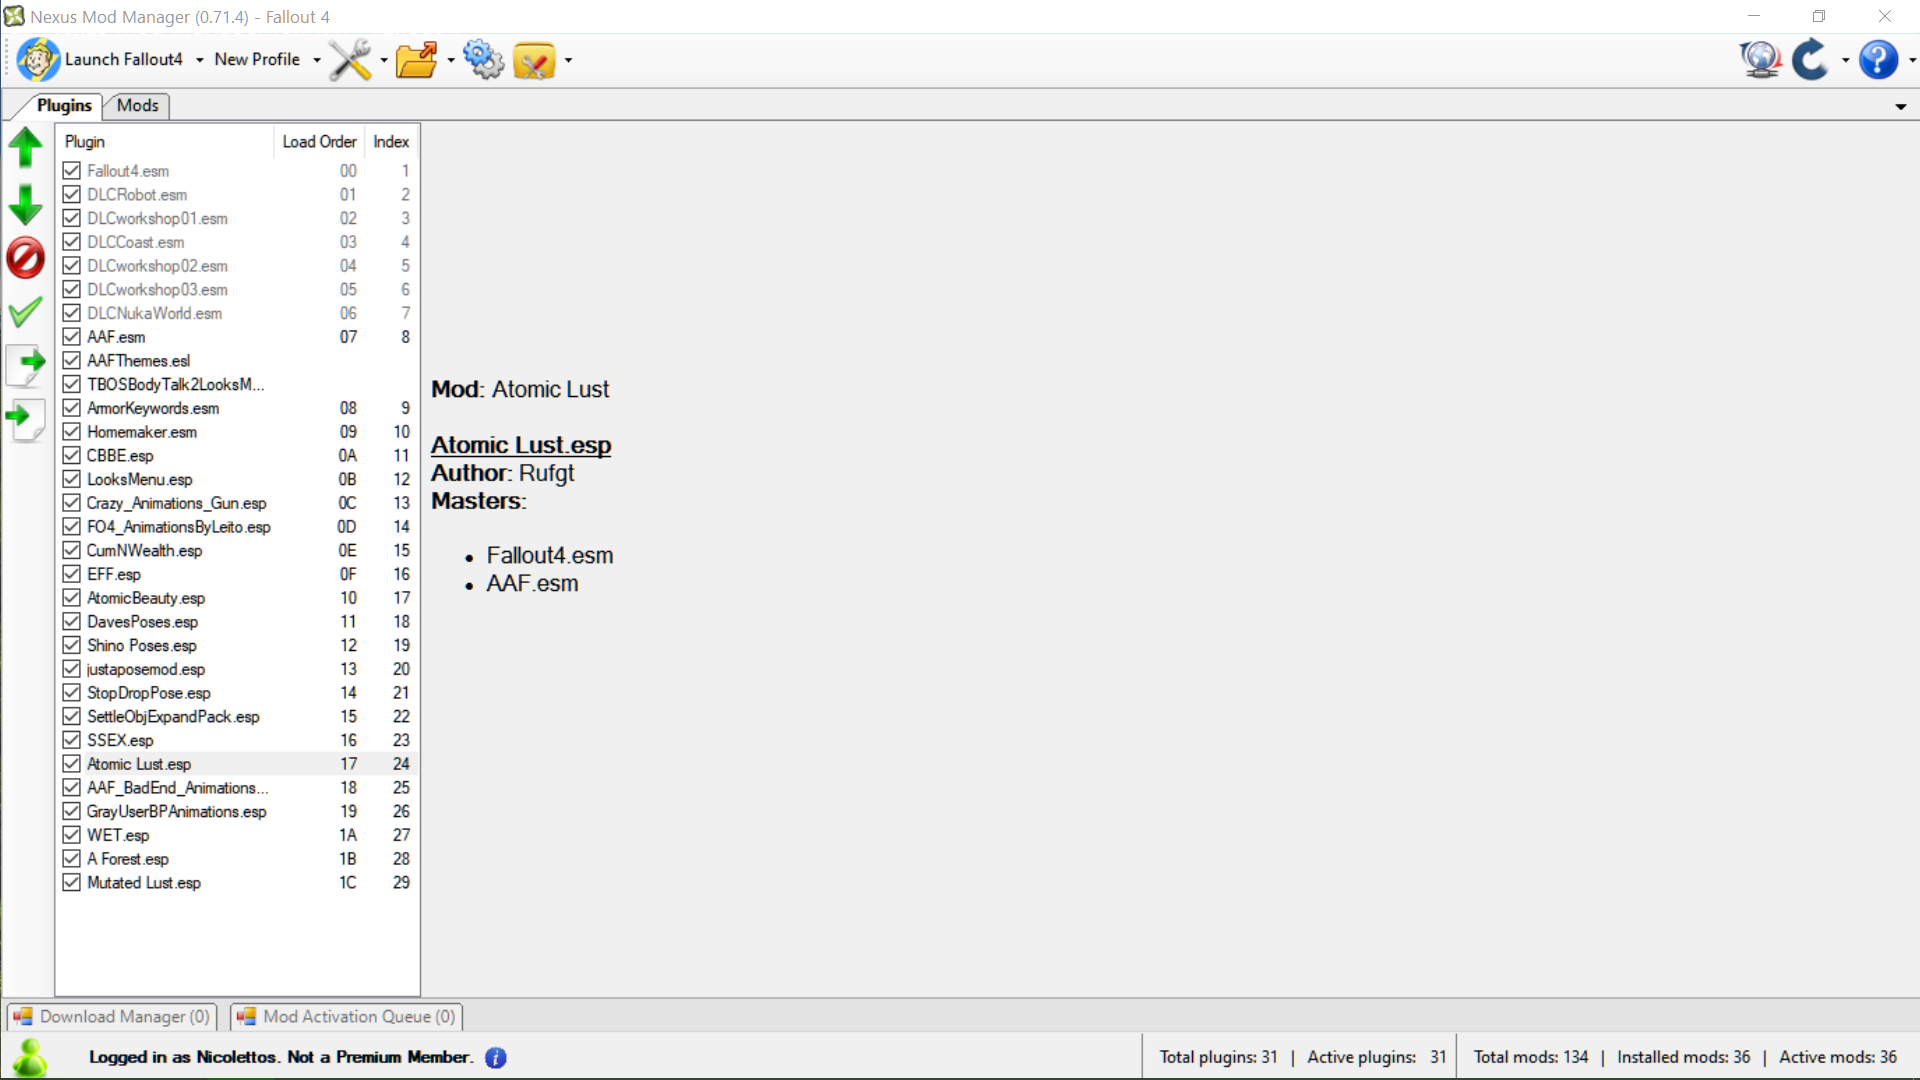Expand the open folder dropdown arrow
The height and width of the screenshot is (1080, 1920).
click(x=451, y=61)
